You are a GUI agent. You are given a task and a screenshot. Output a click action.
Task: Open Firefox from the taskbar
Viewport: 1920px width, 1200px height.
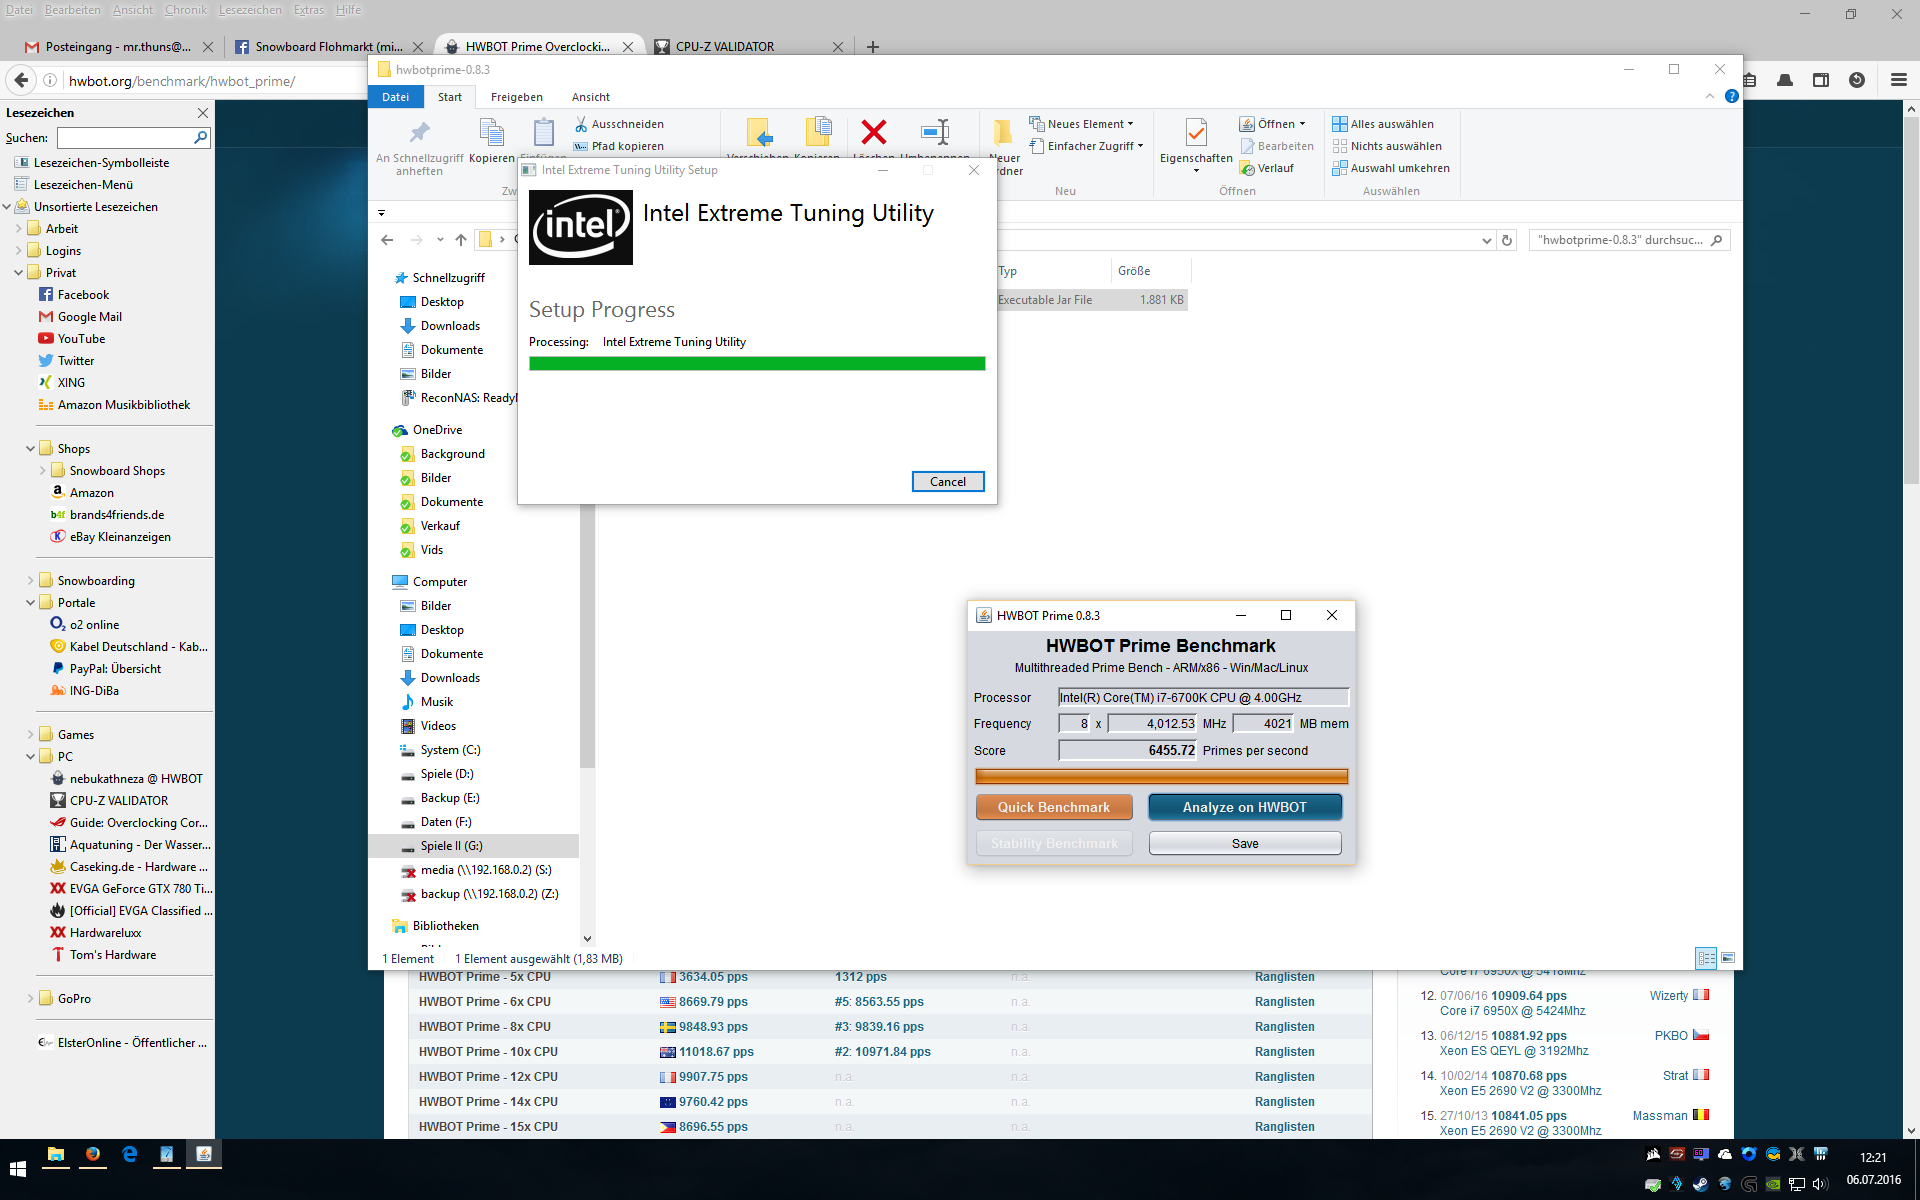92,1155
